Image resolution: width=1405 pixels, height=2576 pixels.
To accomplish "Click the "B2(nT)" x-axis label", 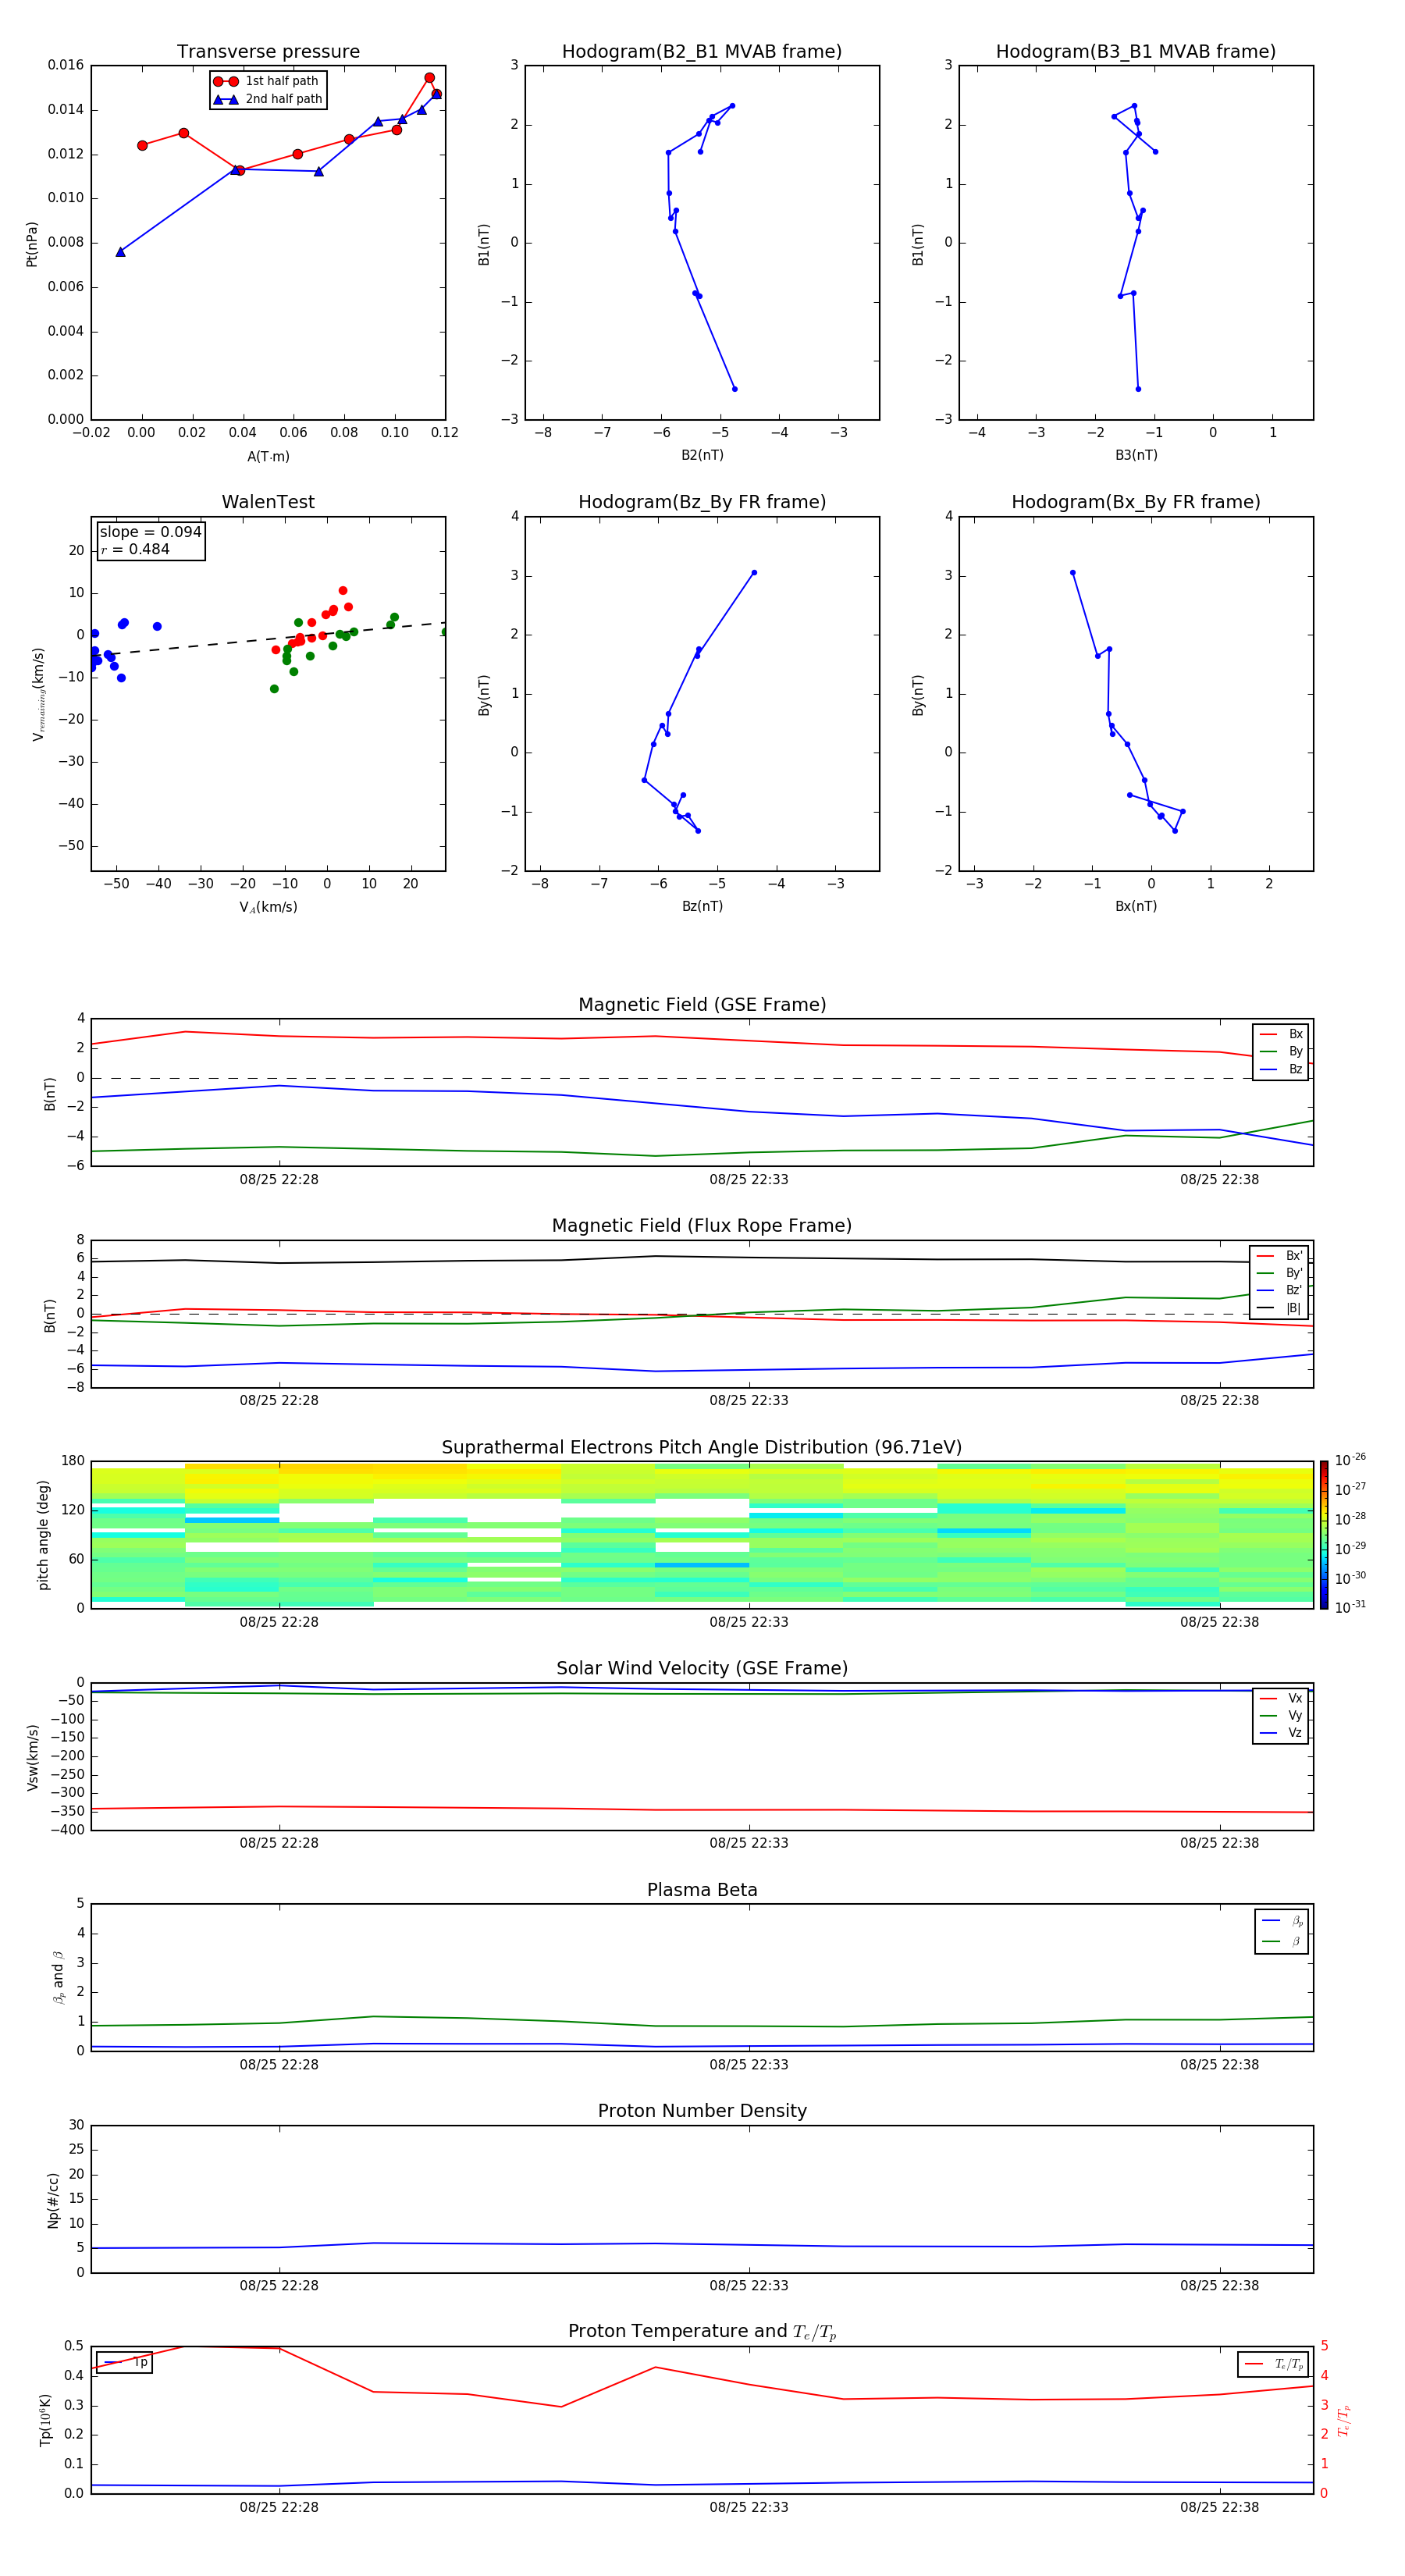I will [x=702, y=455].
